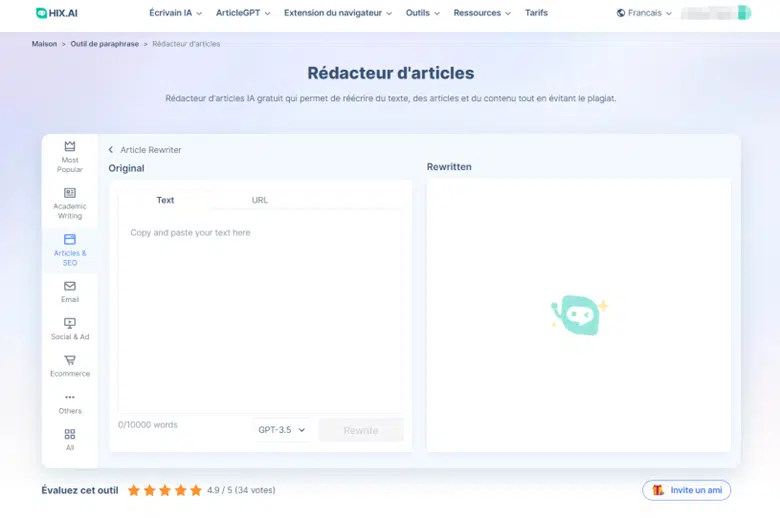The width and height of the screenshot is (780, 518).
Task: Show the All tools grid icon
Action: click(x=70, y=434)
